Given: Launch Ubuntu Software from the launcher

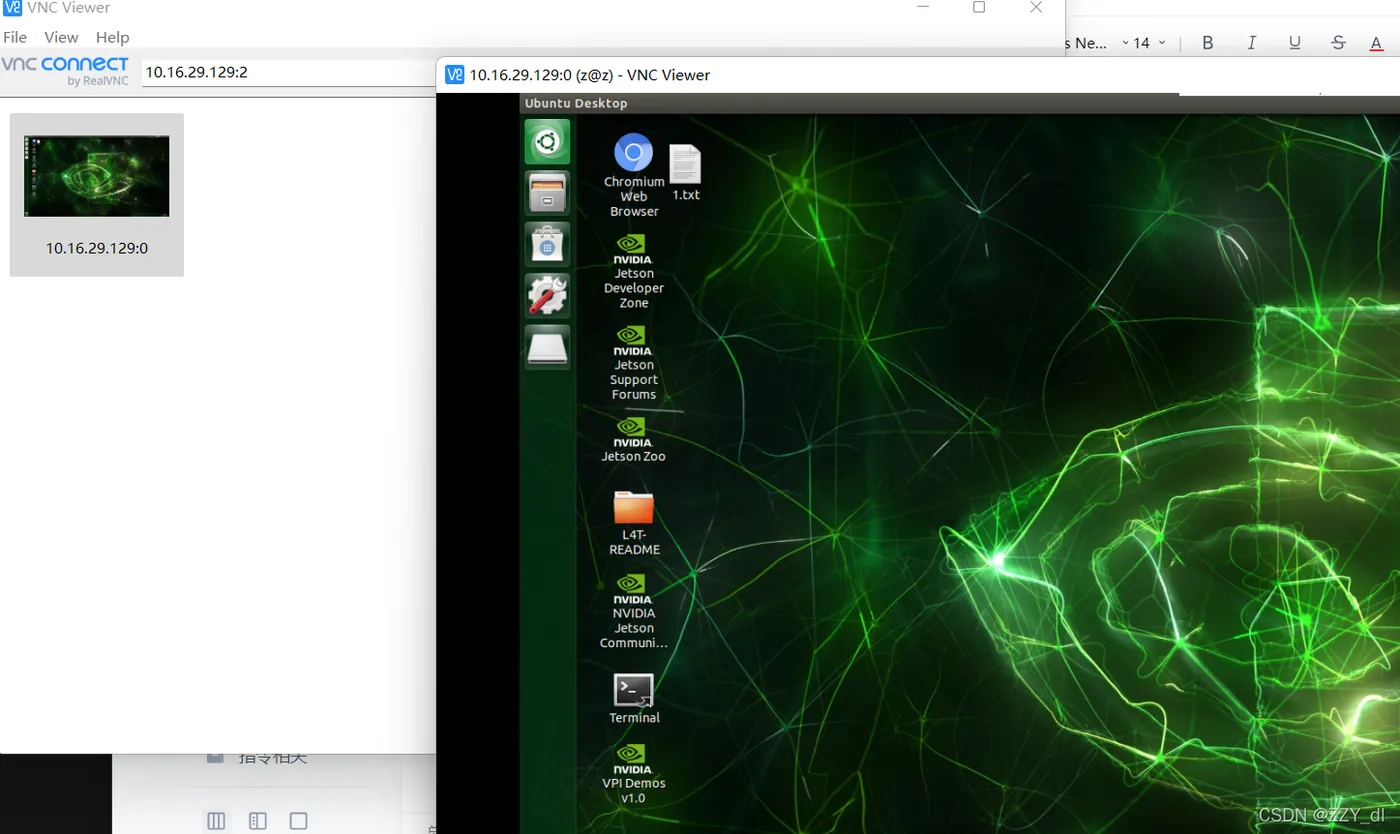Looking at the screenshot, I should click(547, 244).
